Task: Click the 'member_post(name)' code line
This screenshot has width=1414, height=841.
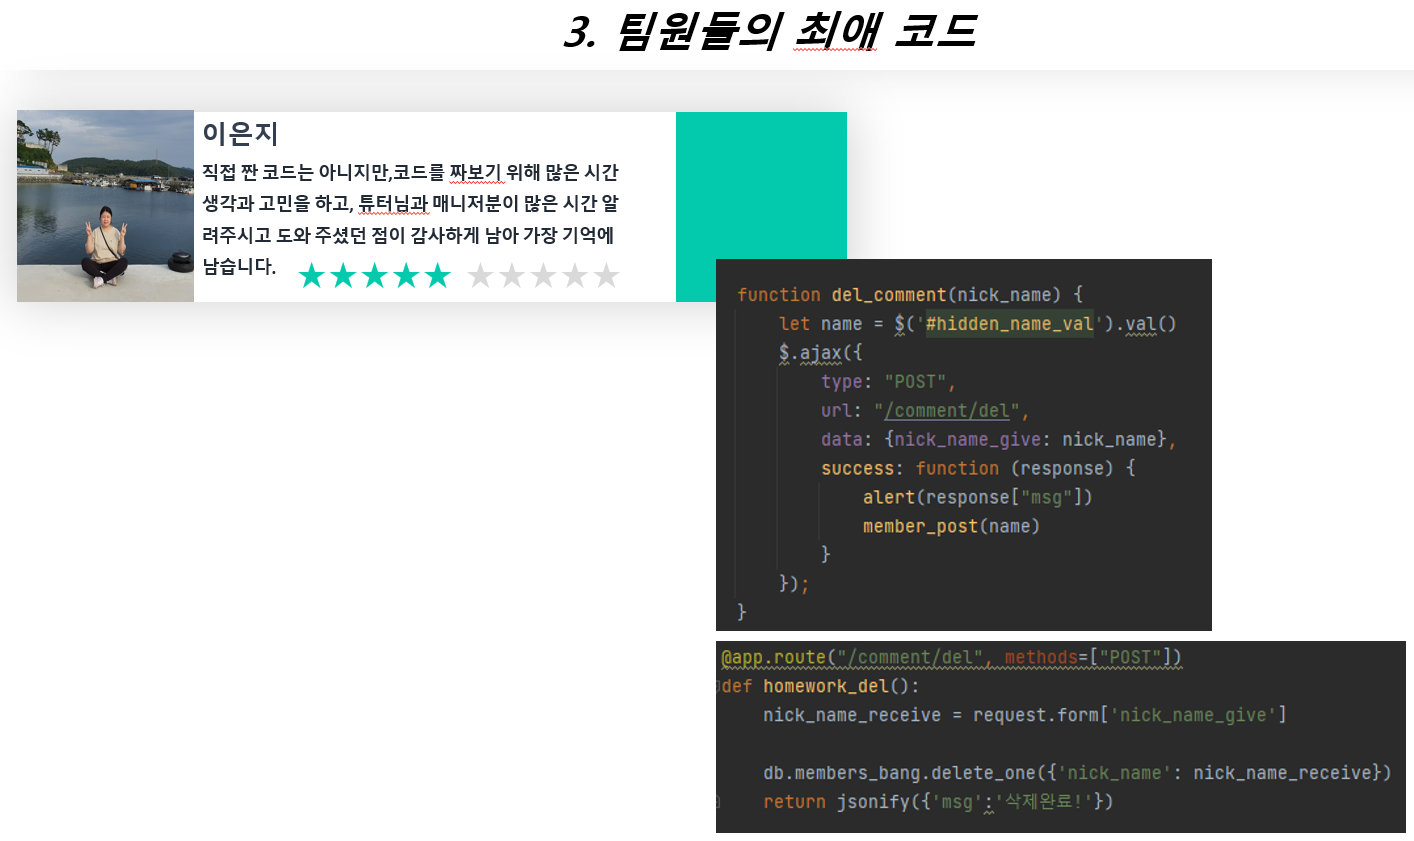Action: tap(952, 527)
